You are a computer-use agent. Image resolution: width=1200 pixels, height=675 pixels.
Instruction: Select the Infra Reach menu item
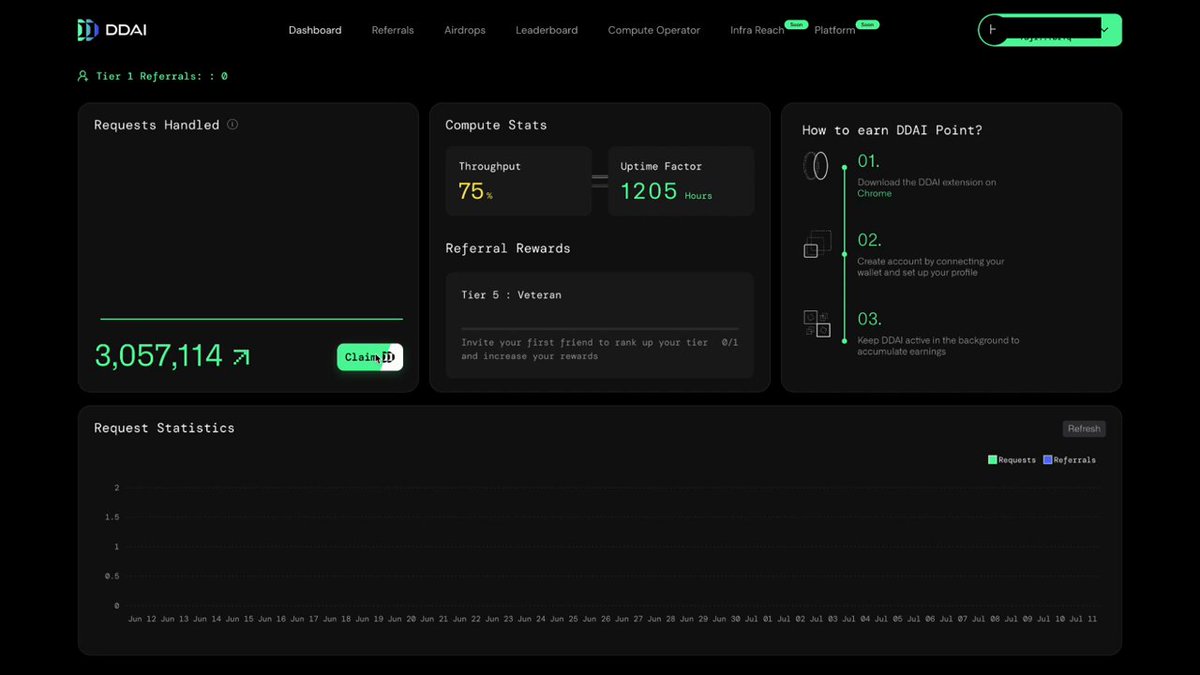[x=757, y=30]
